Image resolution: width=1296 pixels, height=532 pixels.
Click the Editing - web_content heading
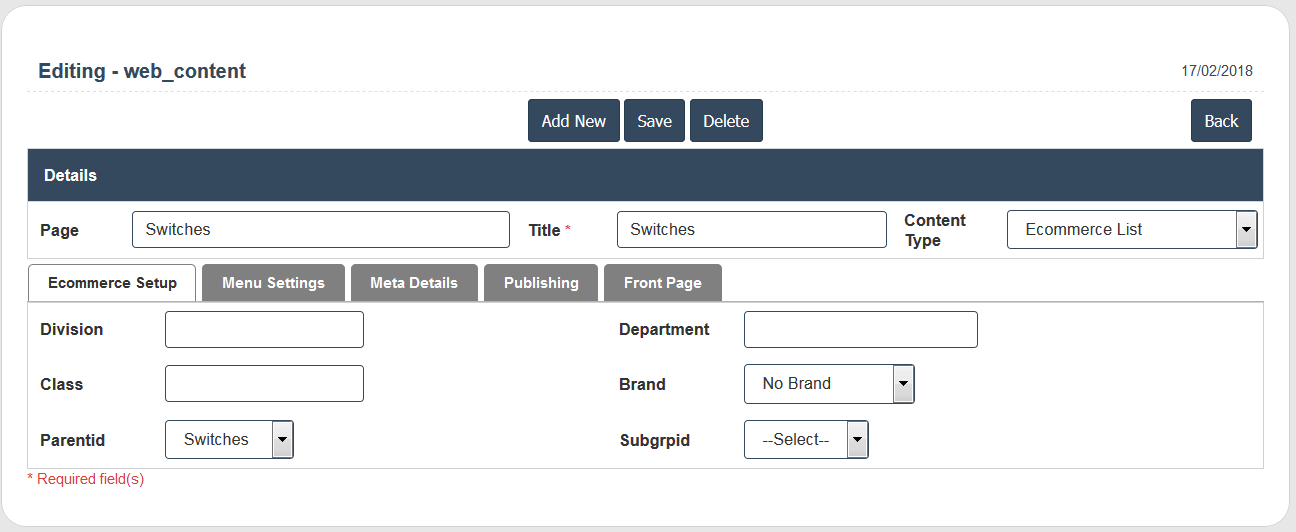click(142, 71)
